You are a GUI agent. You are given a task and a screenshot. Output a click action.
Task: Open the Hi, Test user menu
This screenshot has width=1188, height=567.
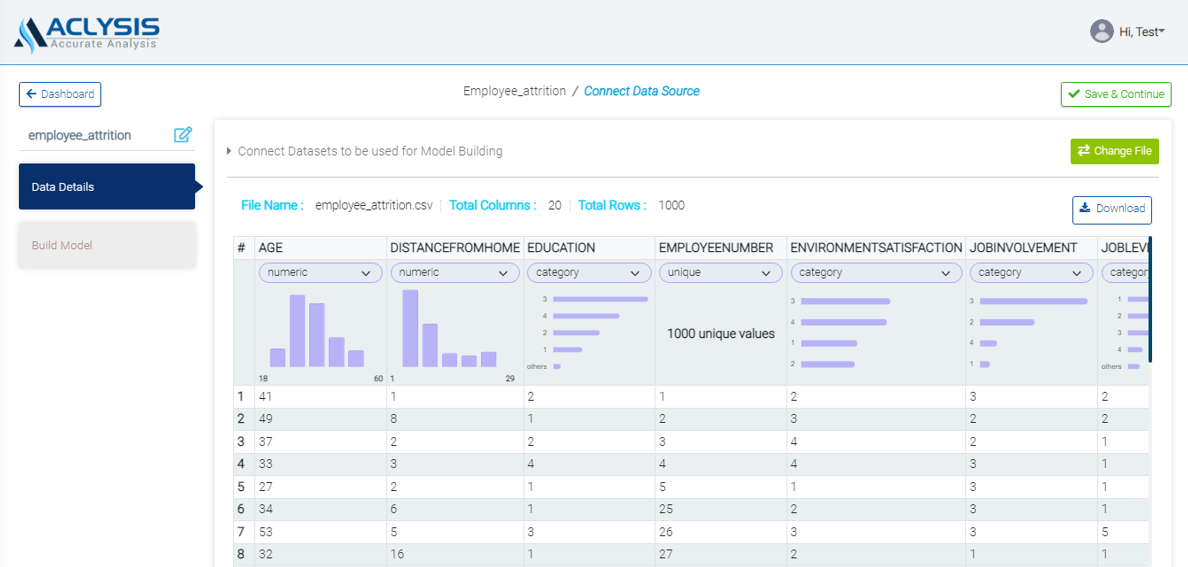1141,32
